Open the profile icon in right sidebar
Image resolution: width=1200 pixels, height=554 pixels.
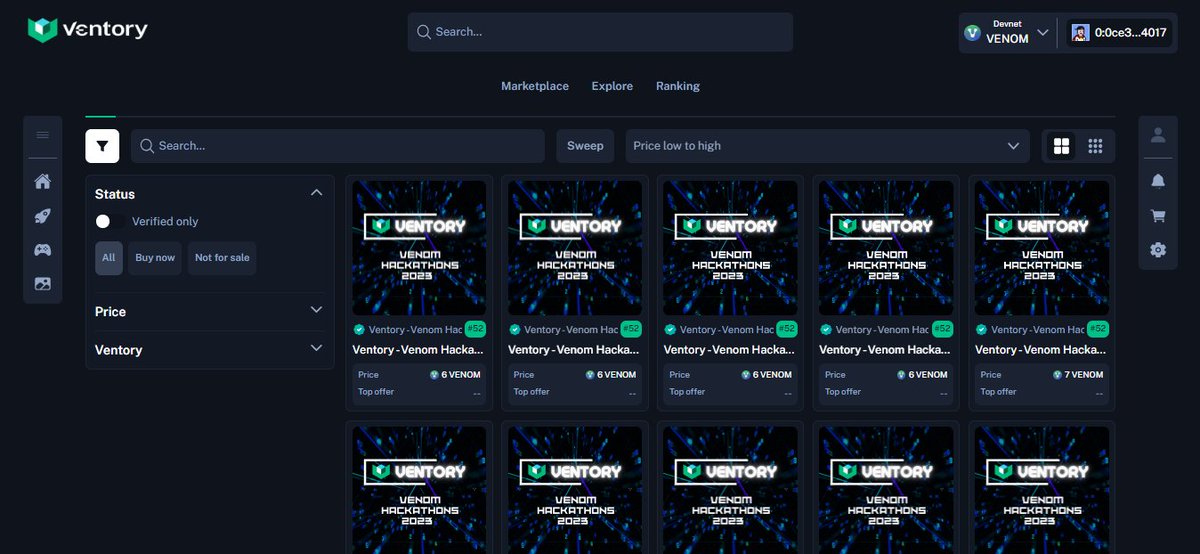pos(1158,135)
